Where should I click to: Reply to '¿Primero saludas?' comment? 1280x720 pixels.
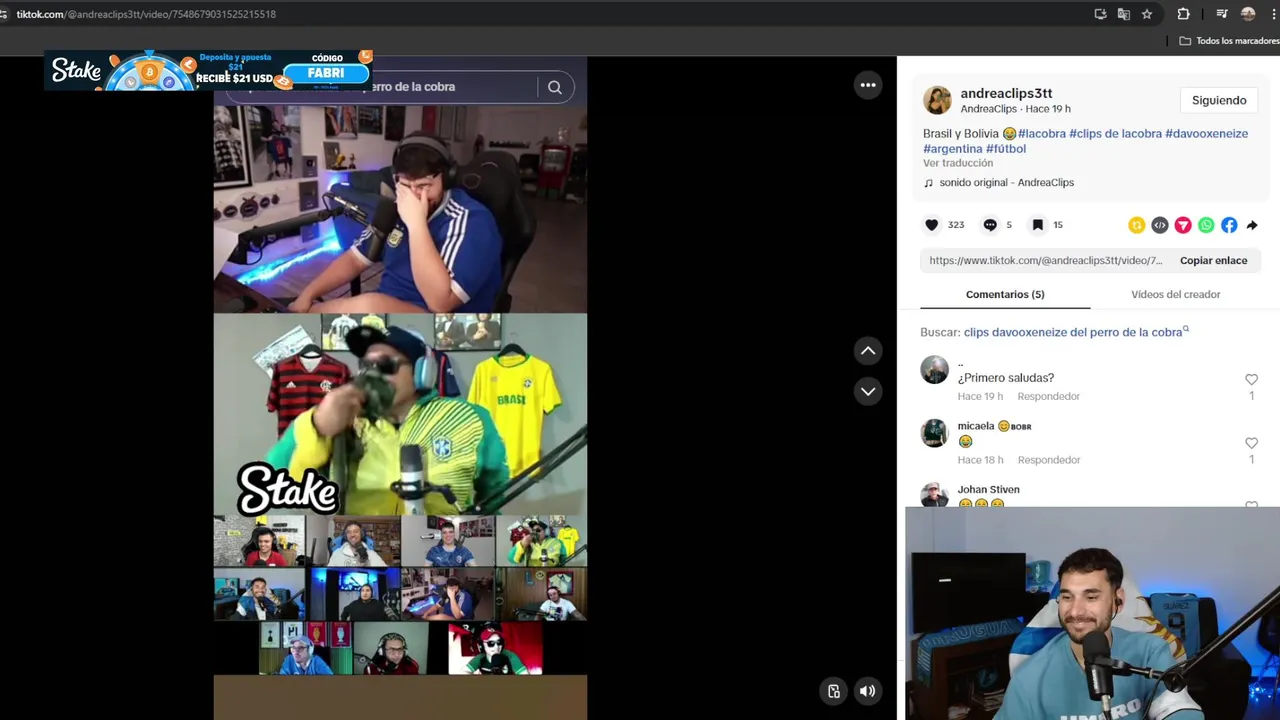click(x=1048, y=396)
